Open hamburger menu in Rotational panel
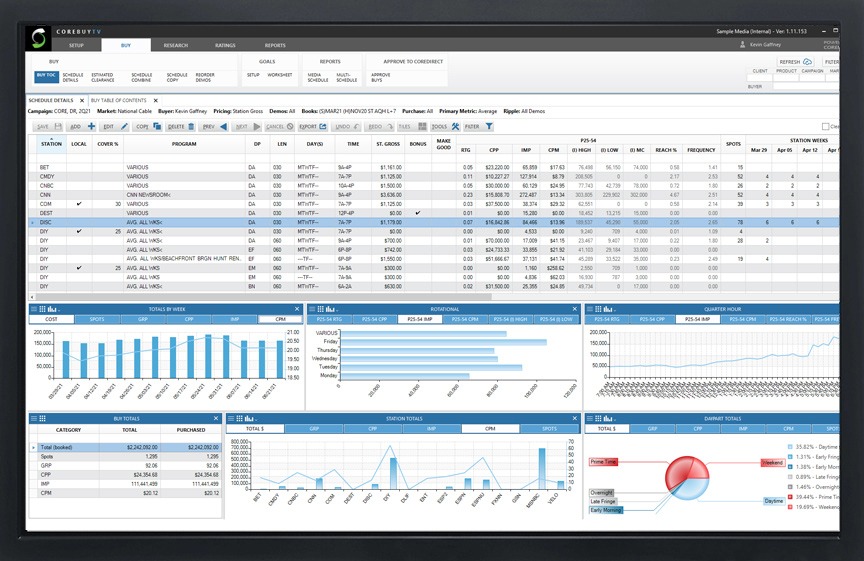This screenshot has width=864, height=561. tap(312, 309)
